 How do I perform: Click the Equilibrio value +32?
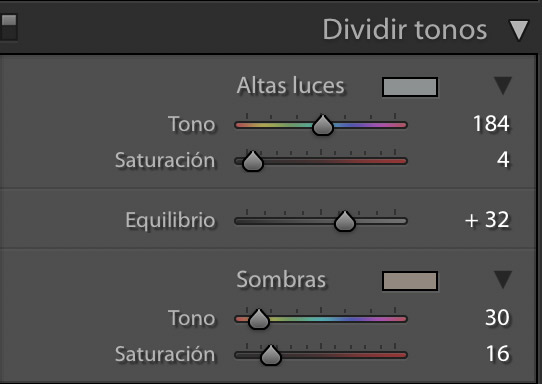tap(487, 220)
